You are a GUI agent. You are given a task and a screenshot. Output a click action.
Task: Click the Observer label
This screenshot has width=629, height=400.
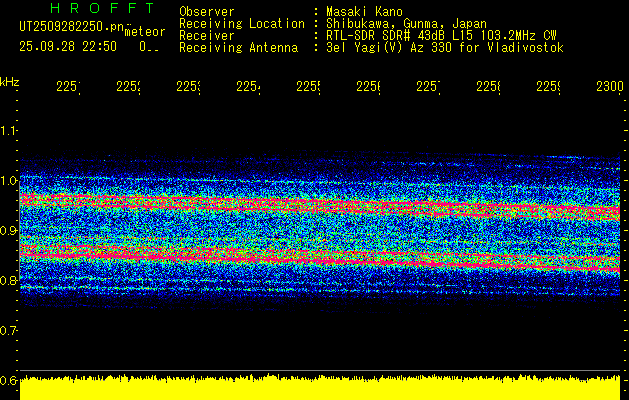207,11
